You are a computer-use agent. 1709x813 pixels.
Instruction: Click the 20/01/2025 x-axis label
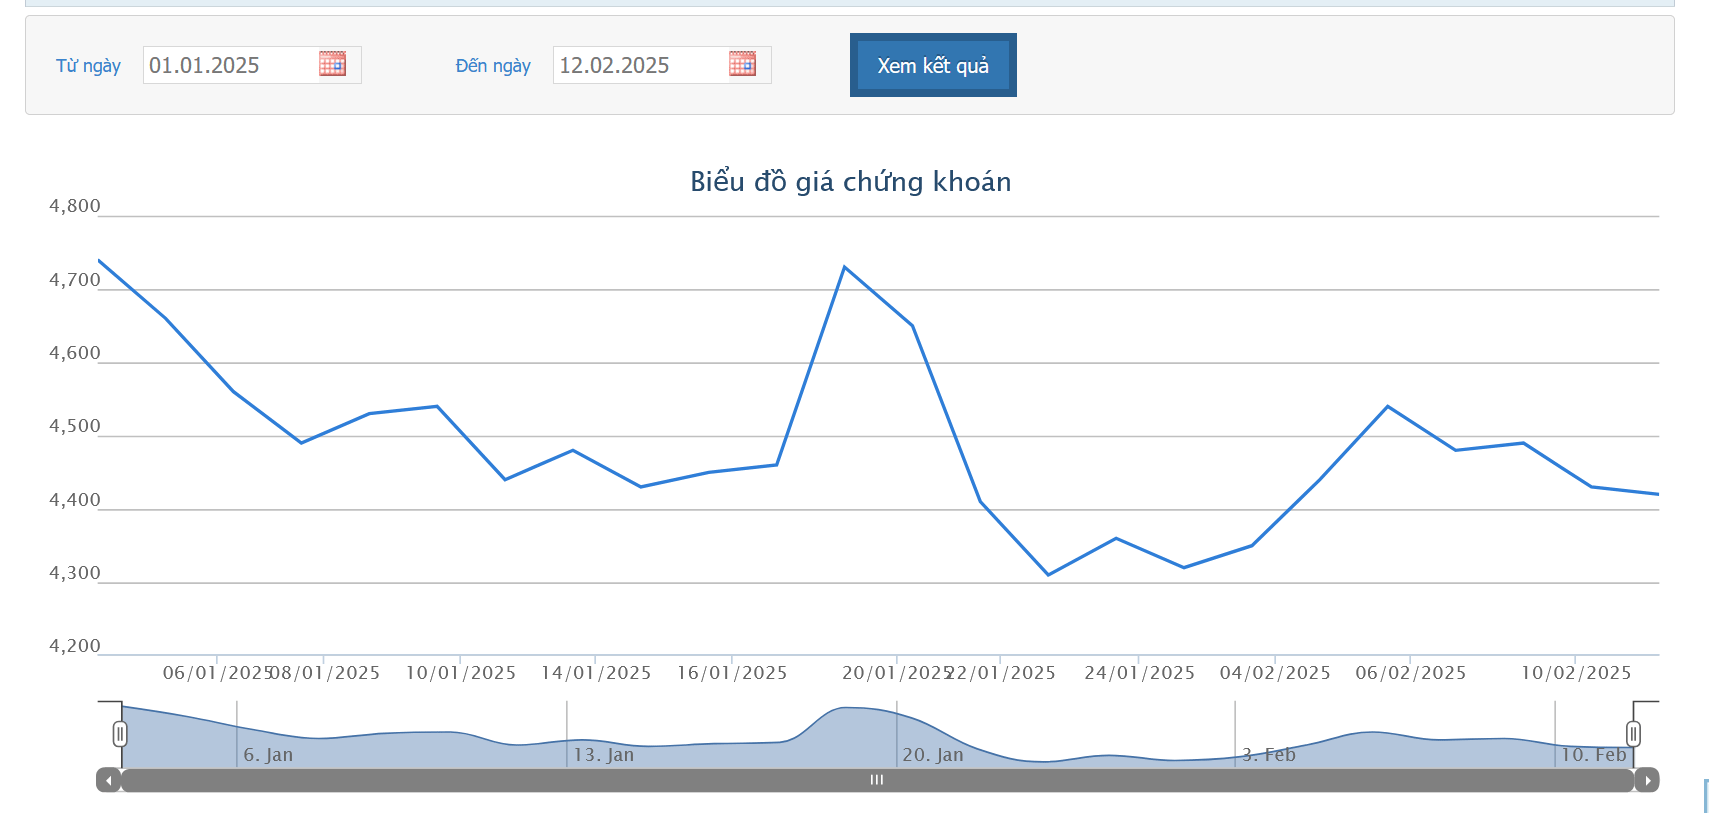897,673
